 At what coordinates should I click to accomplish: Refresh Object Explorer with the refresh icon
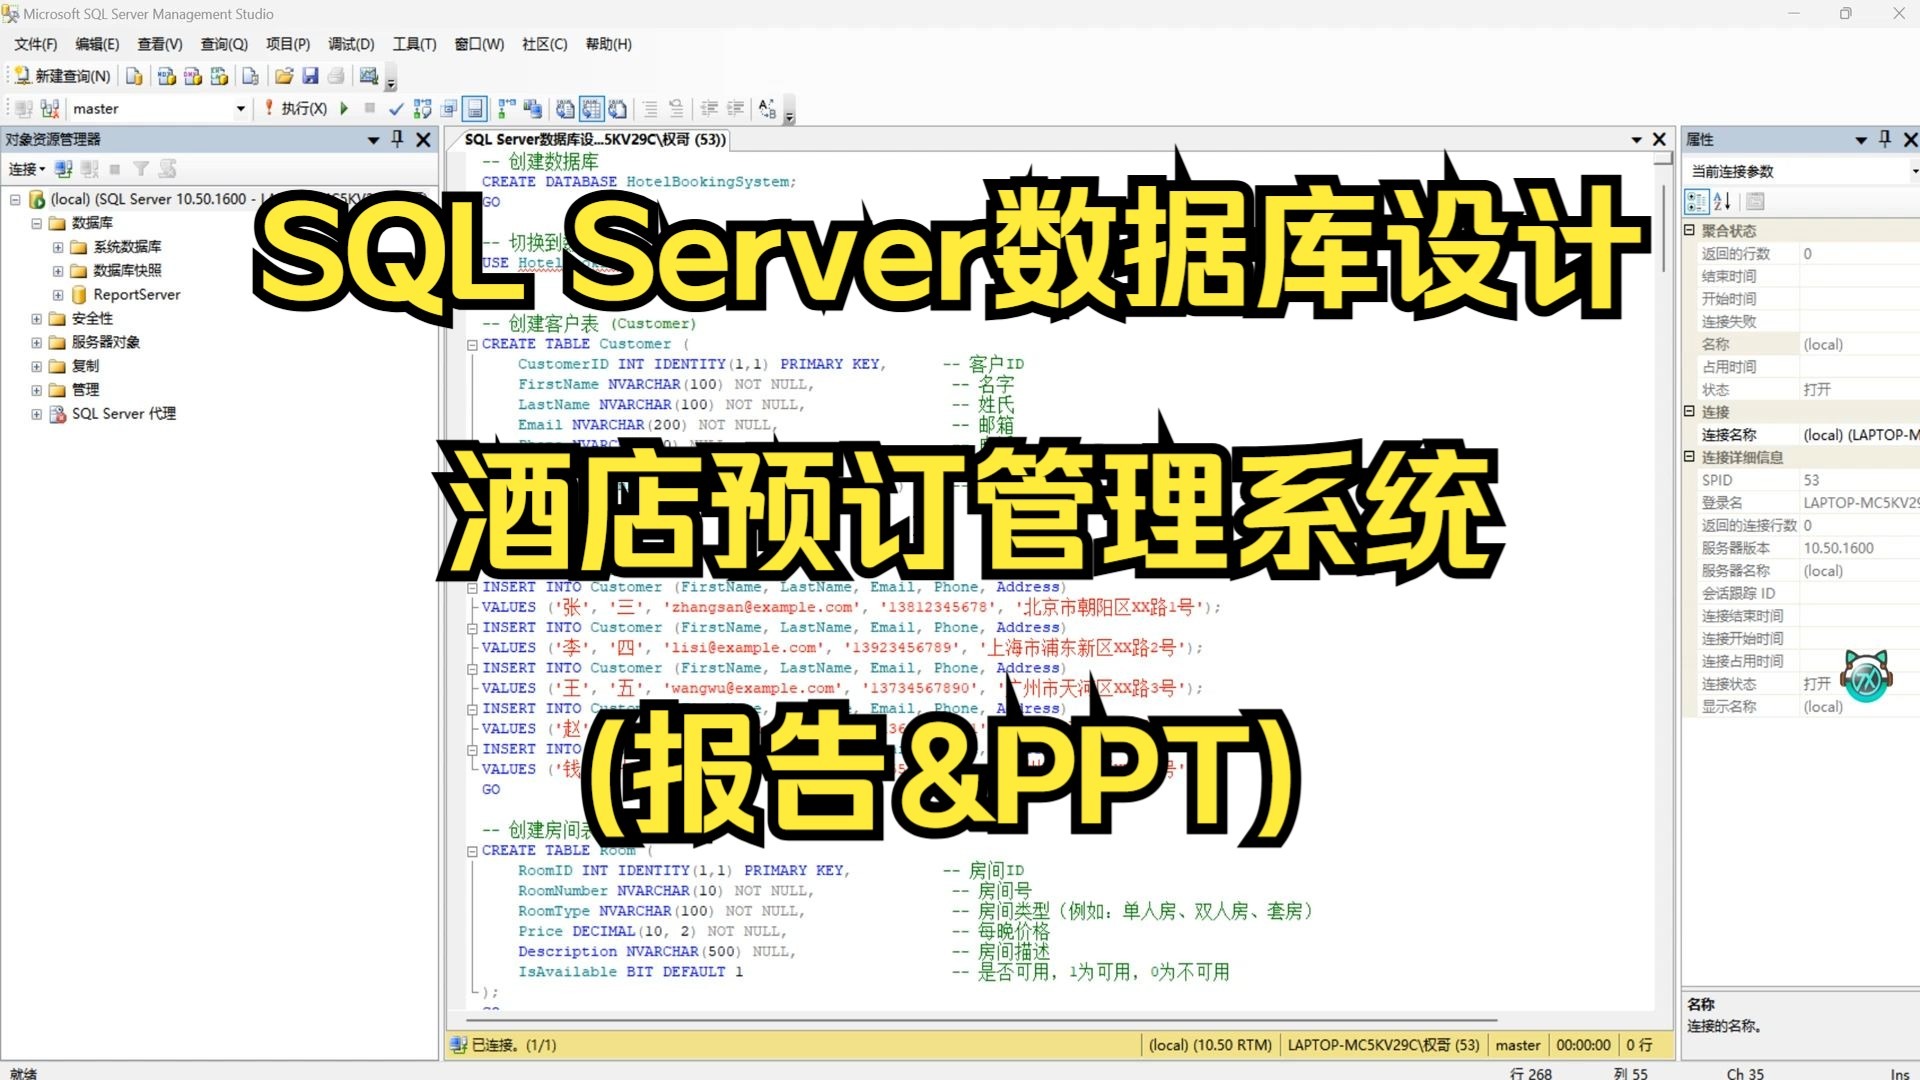(x=168, y=169)
